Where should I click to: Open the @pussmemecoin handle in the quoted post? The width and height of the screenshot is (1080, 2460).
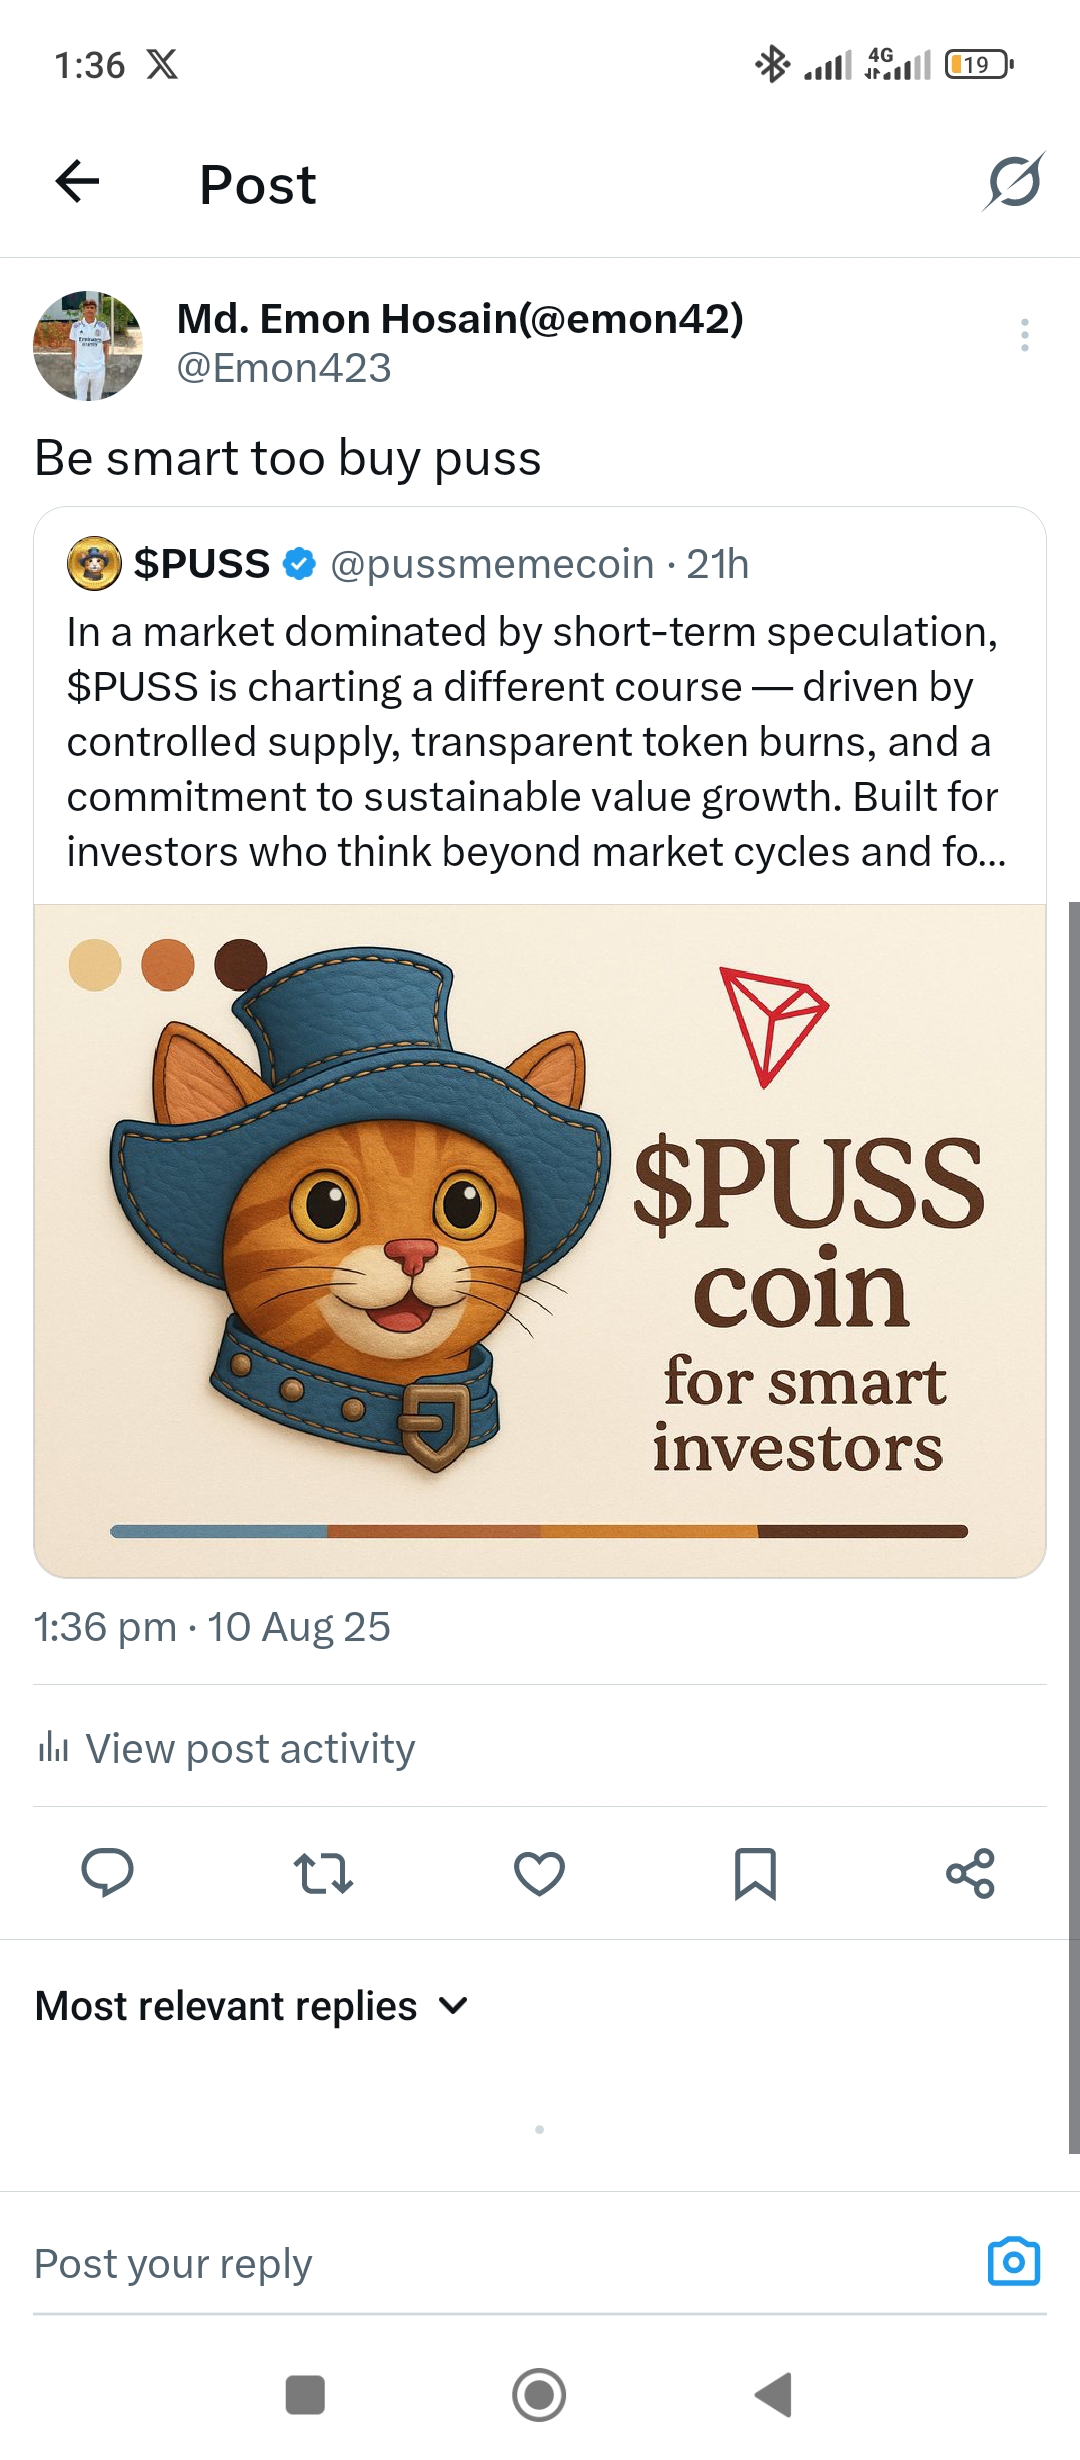(x=491, y=564)
